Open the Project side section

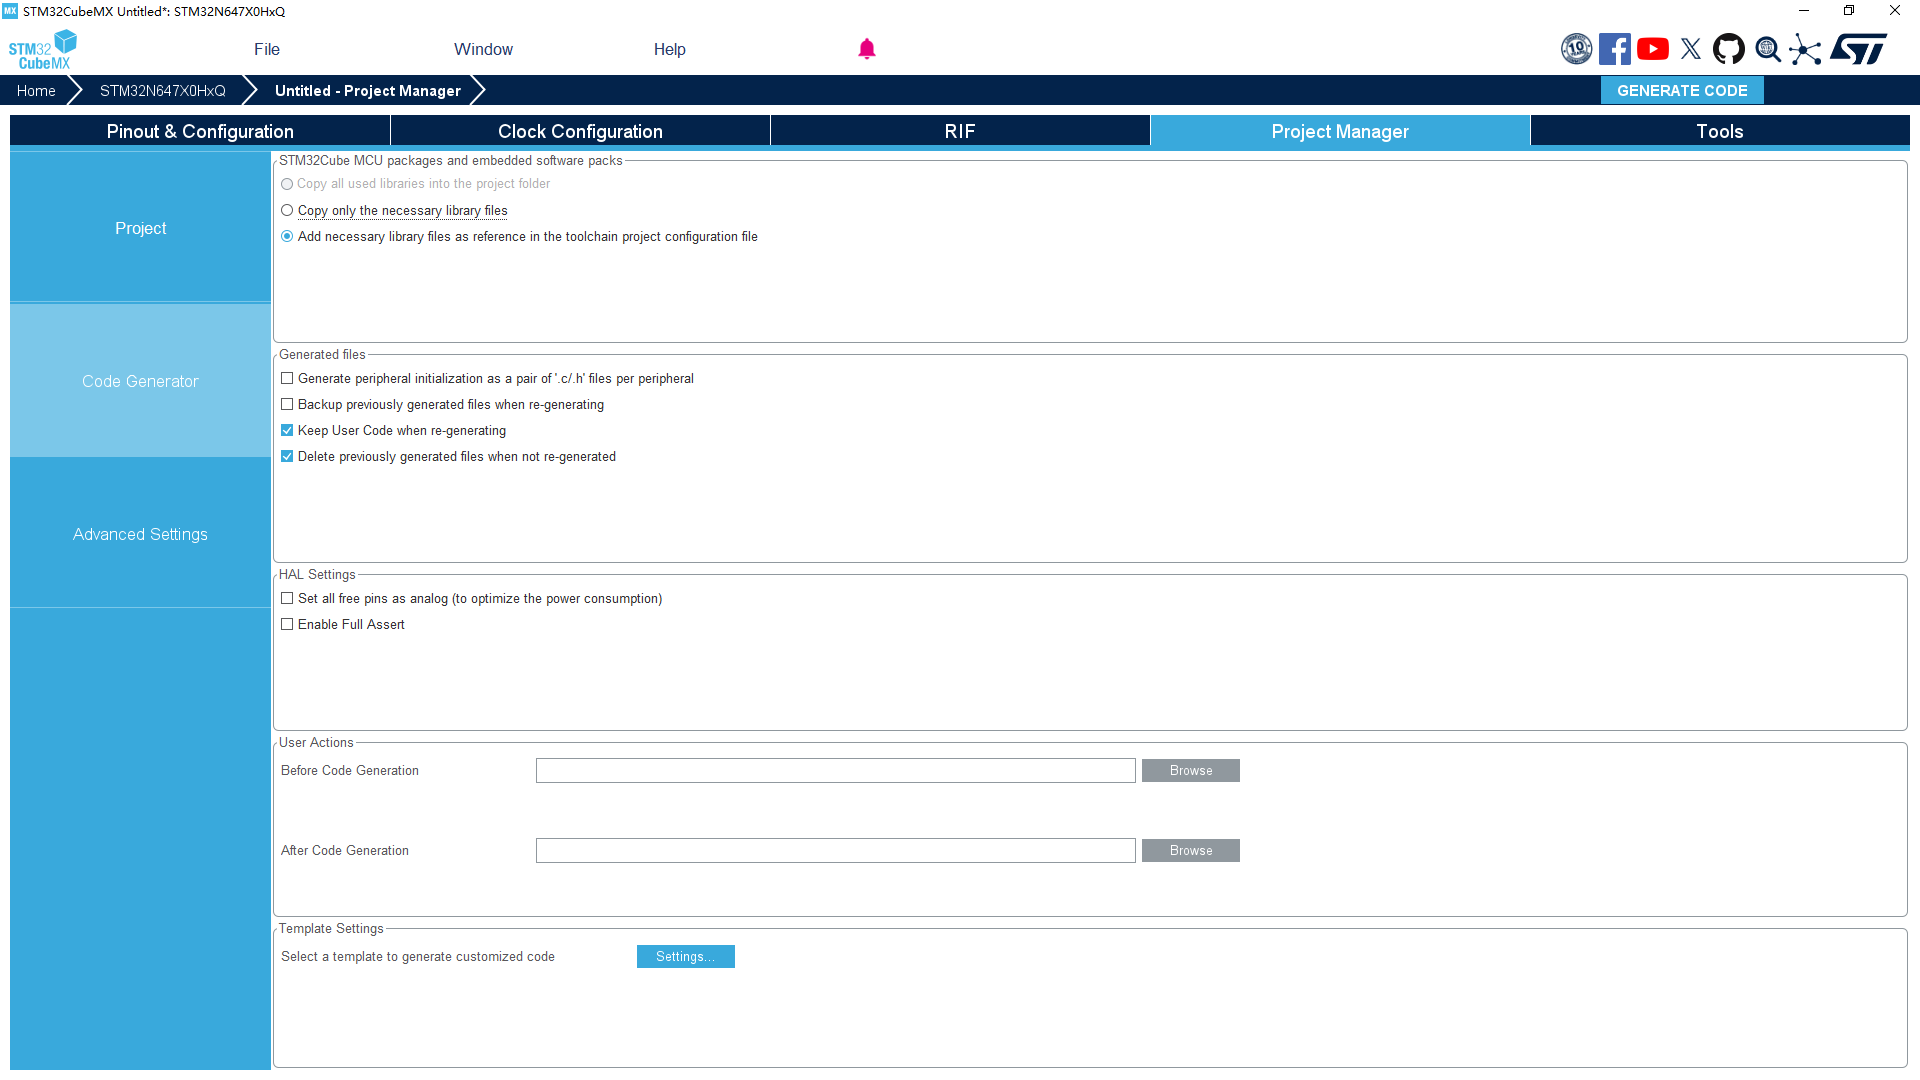click(140, 228)
